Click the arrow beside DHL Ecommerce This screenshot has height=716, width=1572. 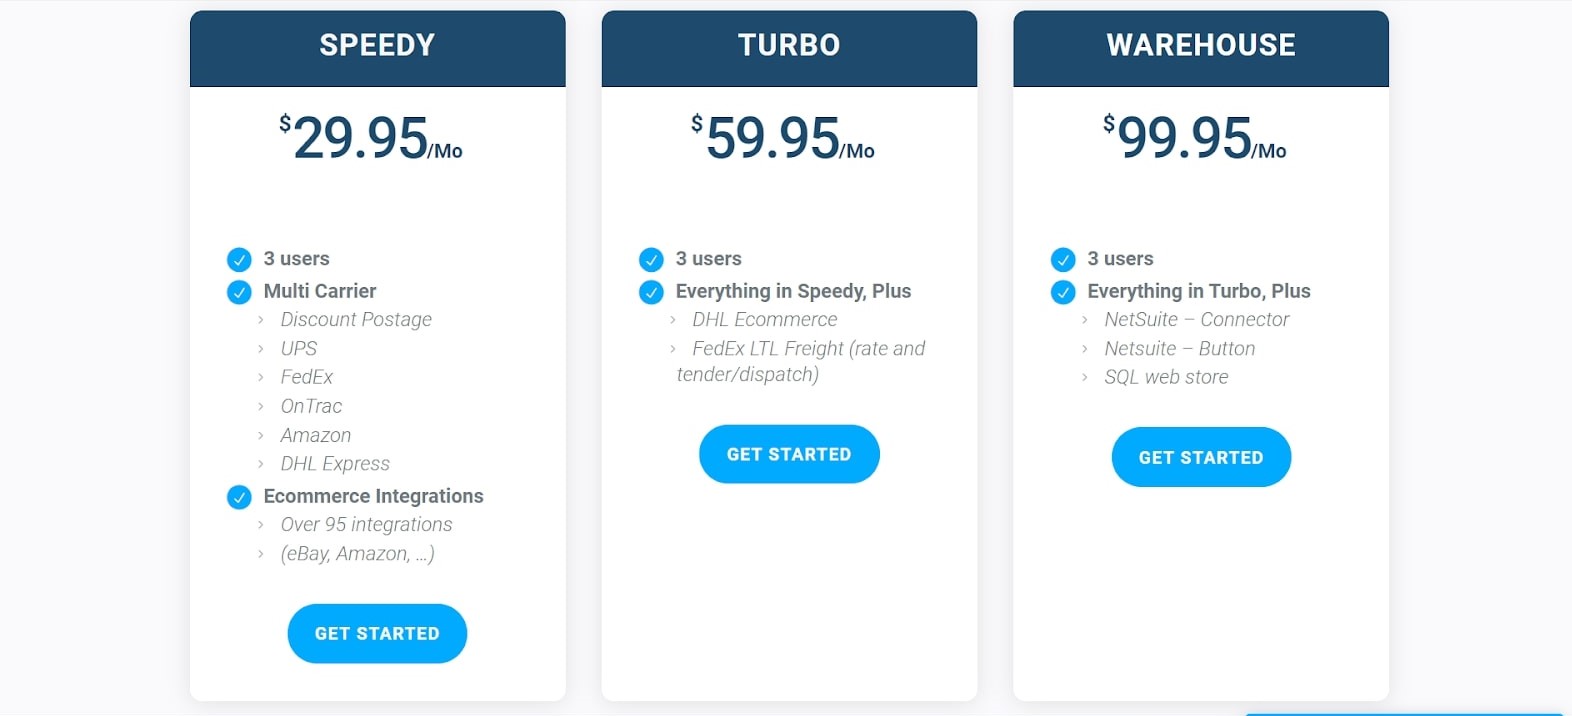click(673, 320)
